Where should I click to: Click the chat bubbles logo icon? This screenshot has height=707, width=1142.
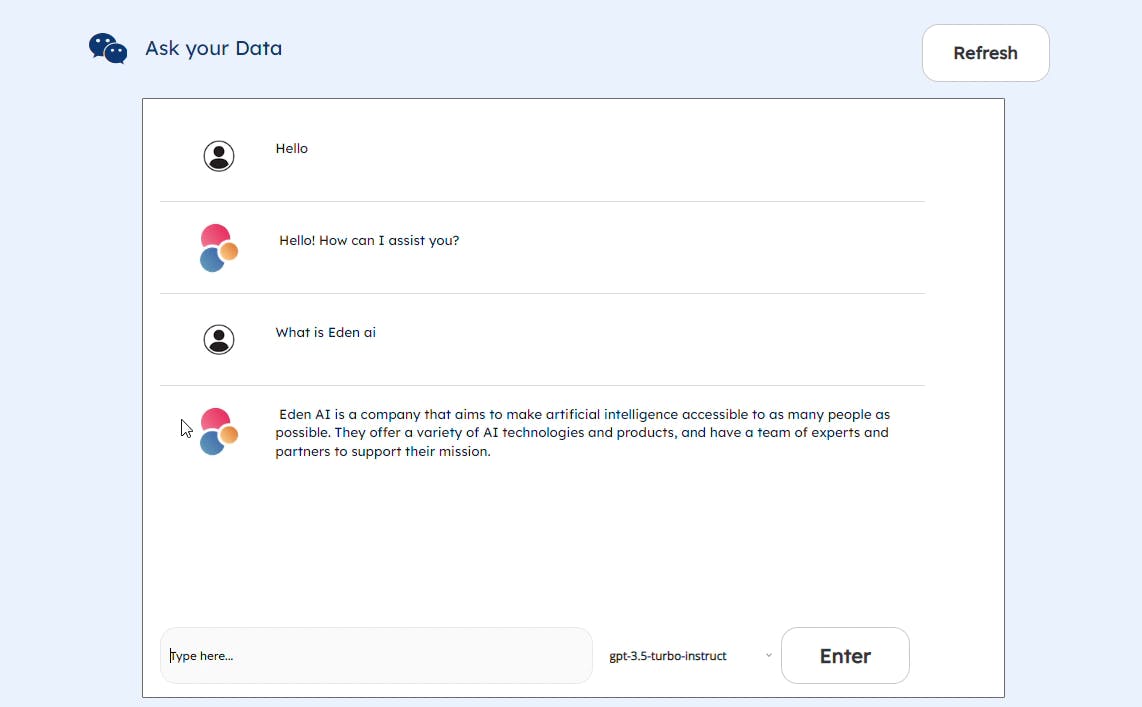pyautogui.click(x=107, y=47)
